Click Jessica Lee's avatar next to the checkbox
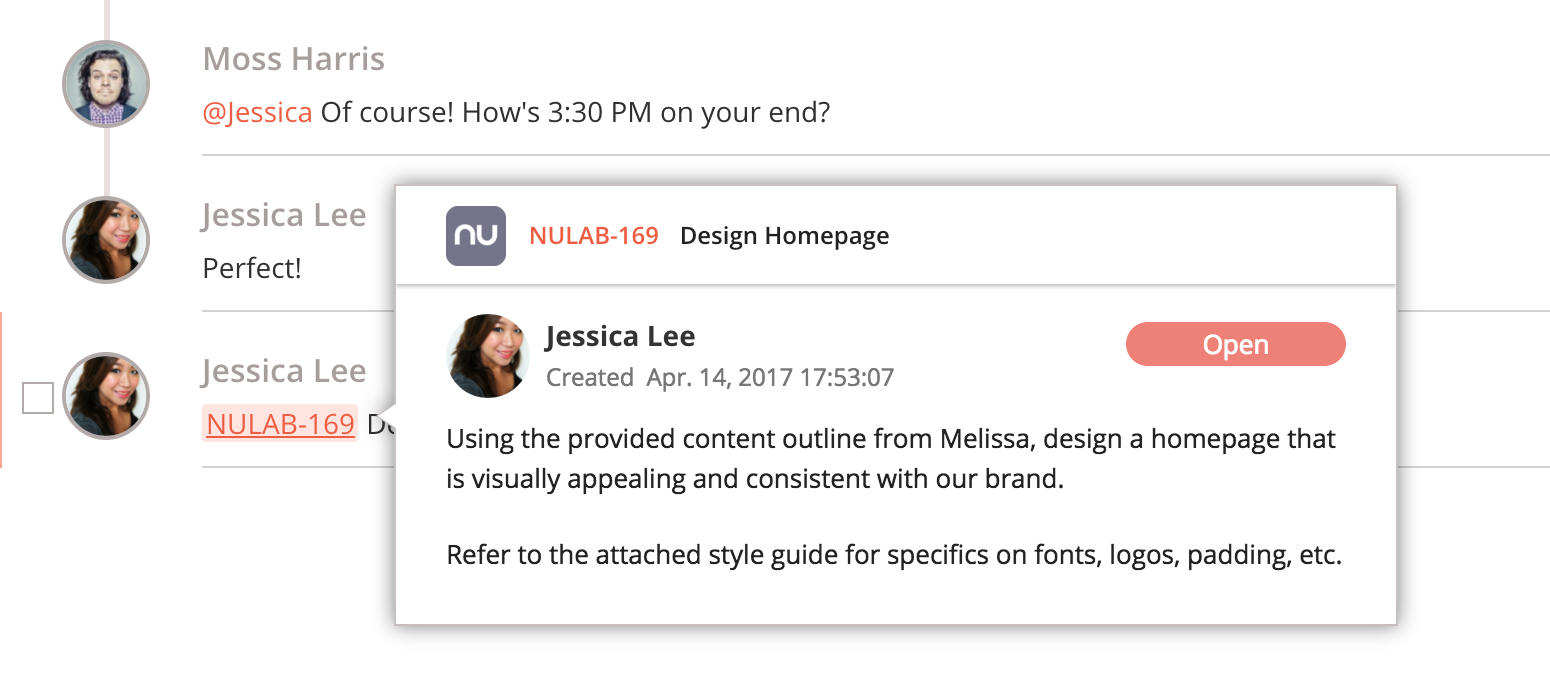The image size is (1550, 680). pyautogui.click(x=106, y=396)
